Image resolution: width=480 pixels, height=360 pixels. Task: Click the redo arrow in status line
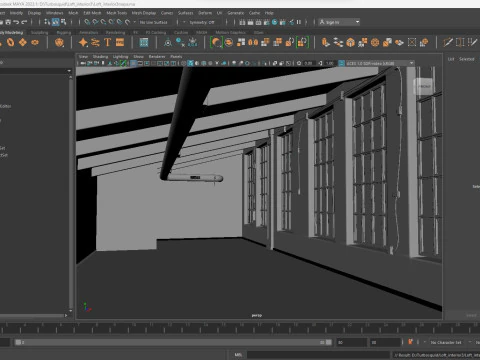(24, 22)
